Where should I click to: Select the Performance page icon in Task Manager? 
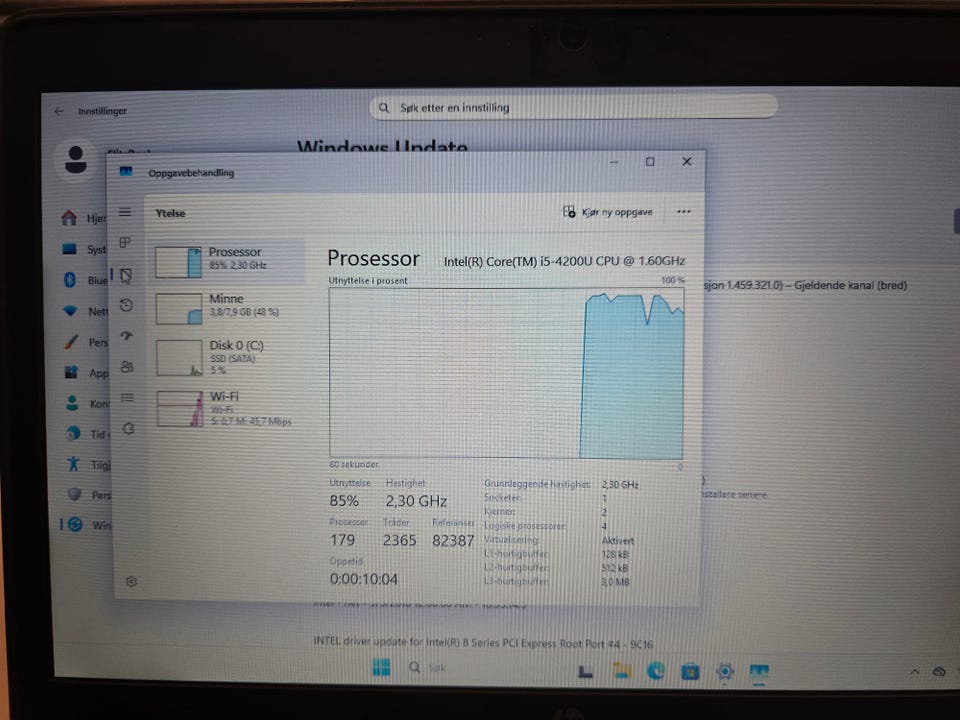click(126, 276)
